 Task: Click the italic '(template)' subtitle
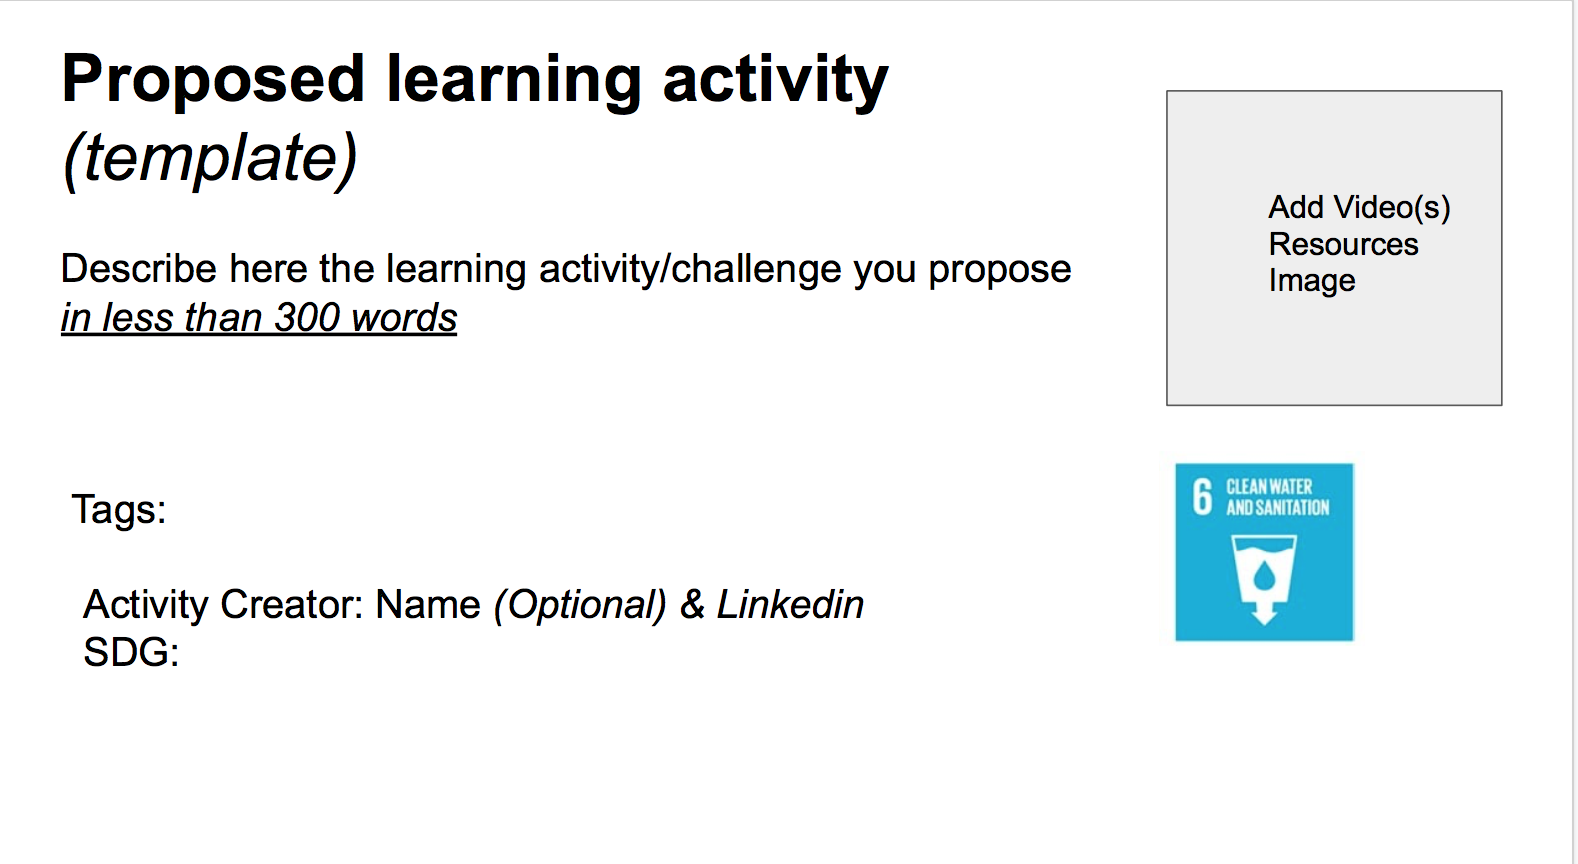(x=210, y=158)
